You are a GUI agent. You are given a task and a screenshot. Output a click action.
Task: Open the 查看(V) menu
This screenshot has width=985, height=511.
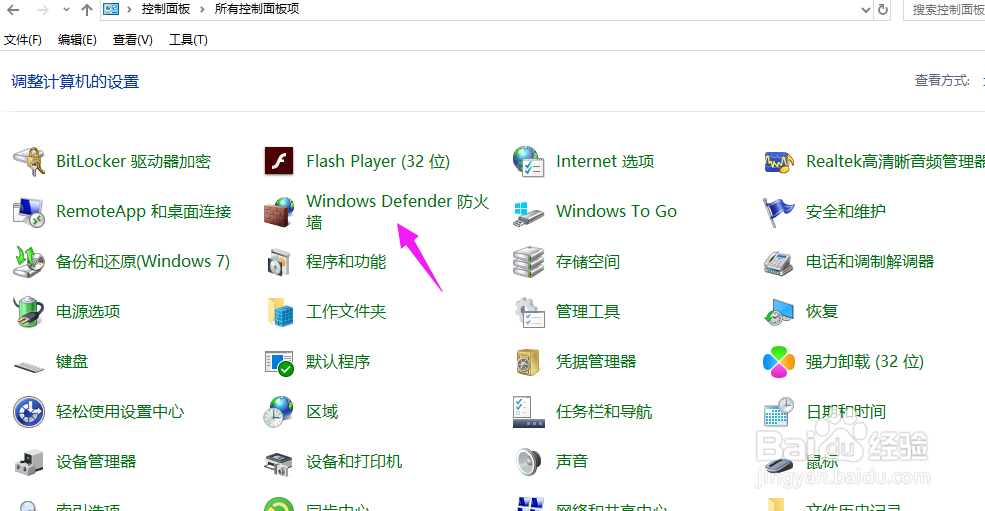click(x=133, y=40)
